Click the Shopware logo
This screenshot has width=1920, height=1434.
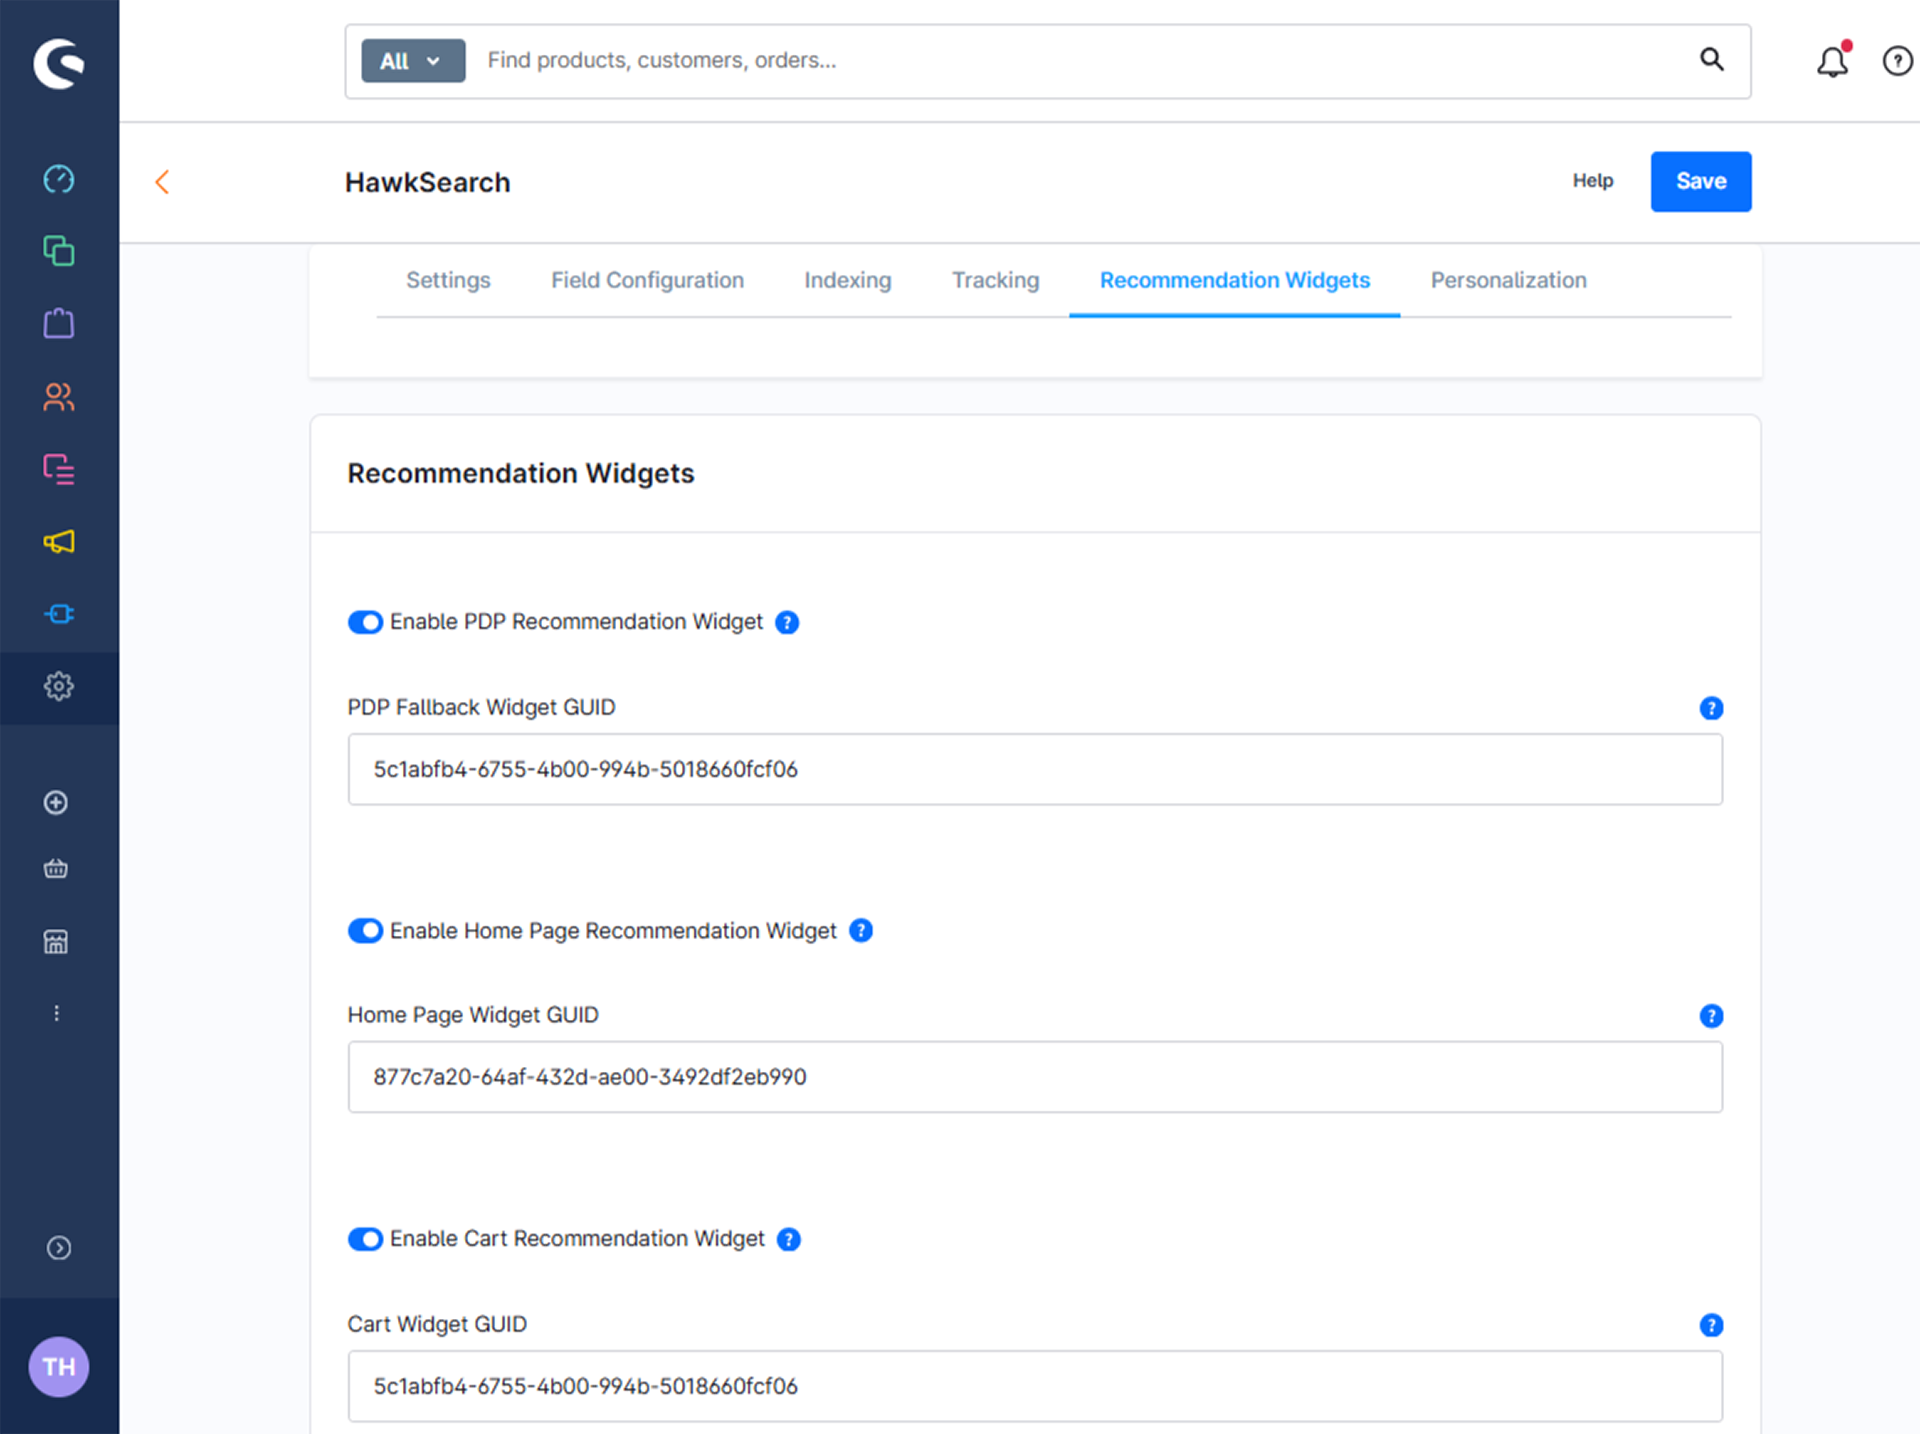click(x=59, y=63)
